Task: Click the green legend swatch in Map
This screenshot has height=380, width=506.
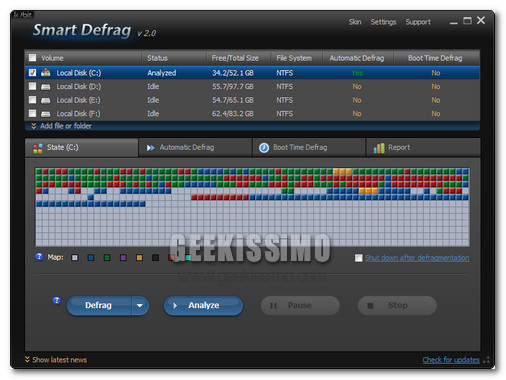Action: [x=107, y=258]
